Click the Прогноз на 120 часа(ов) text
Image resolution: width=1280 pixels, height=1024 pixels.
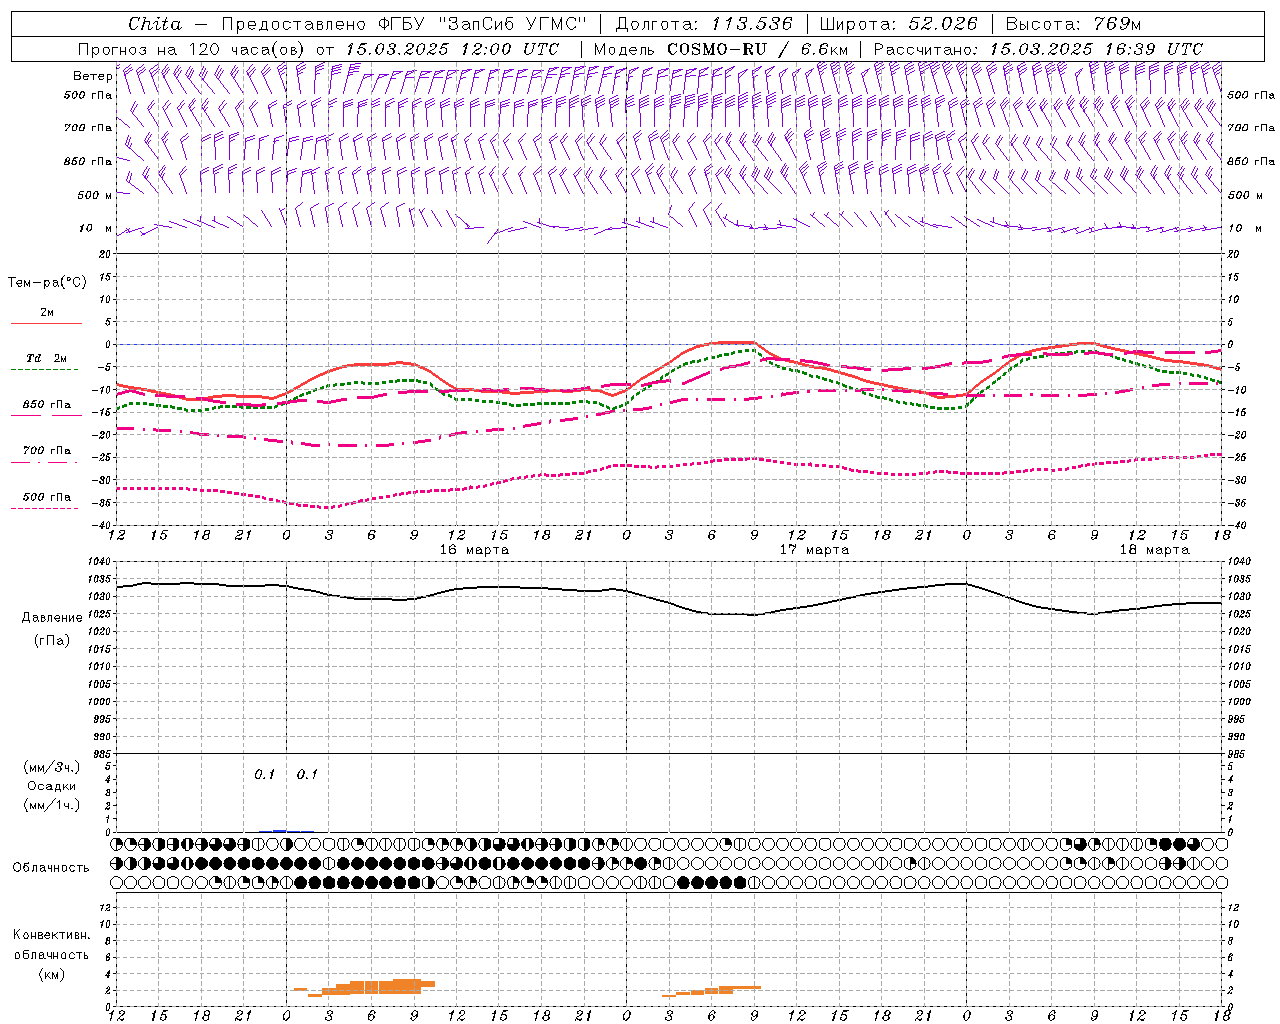point(193,49)
